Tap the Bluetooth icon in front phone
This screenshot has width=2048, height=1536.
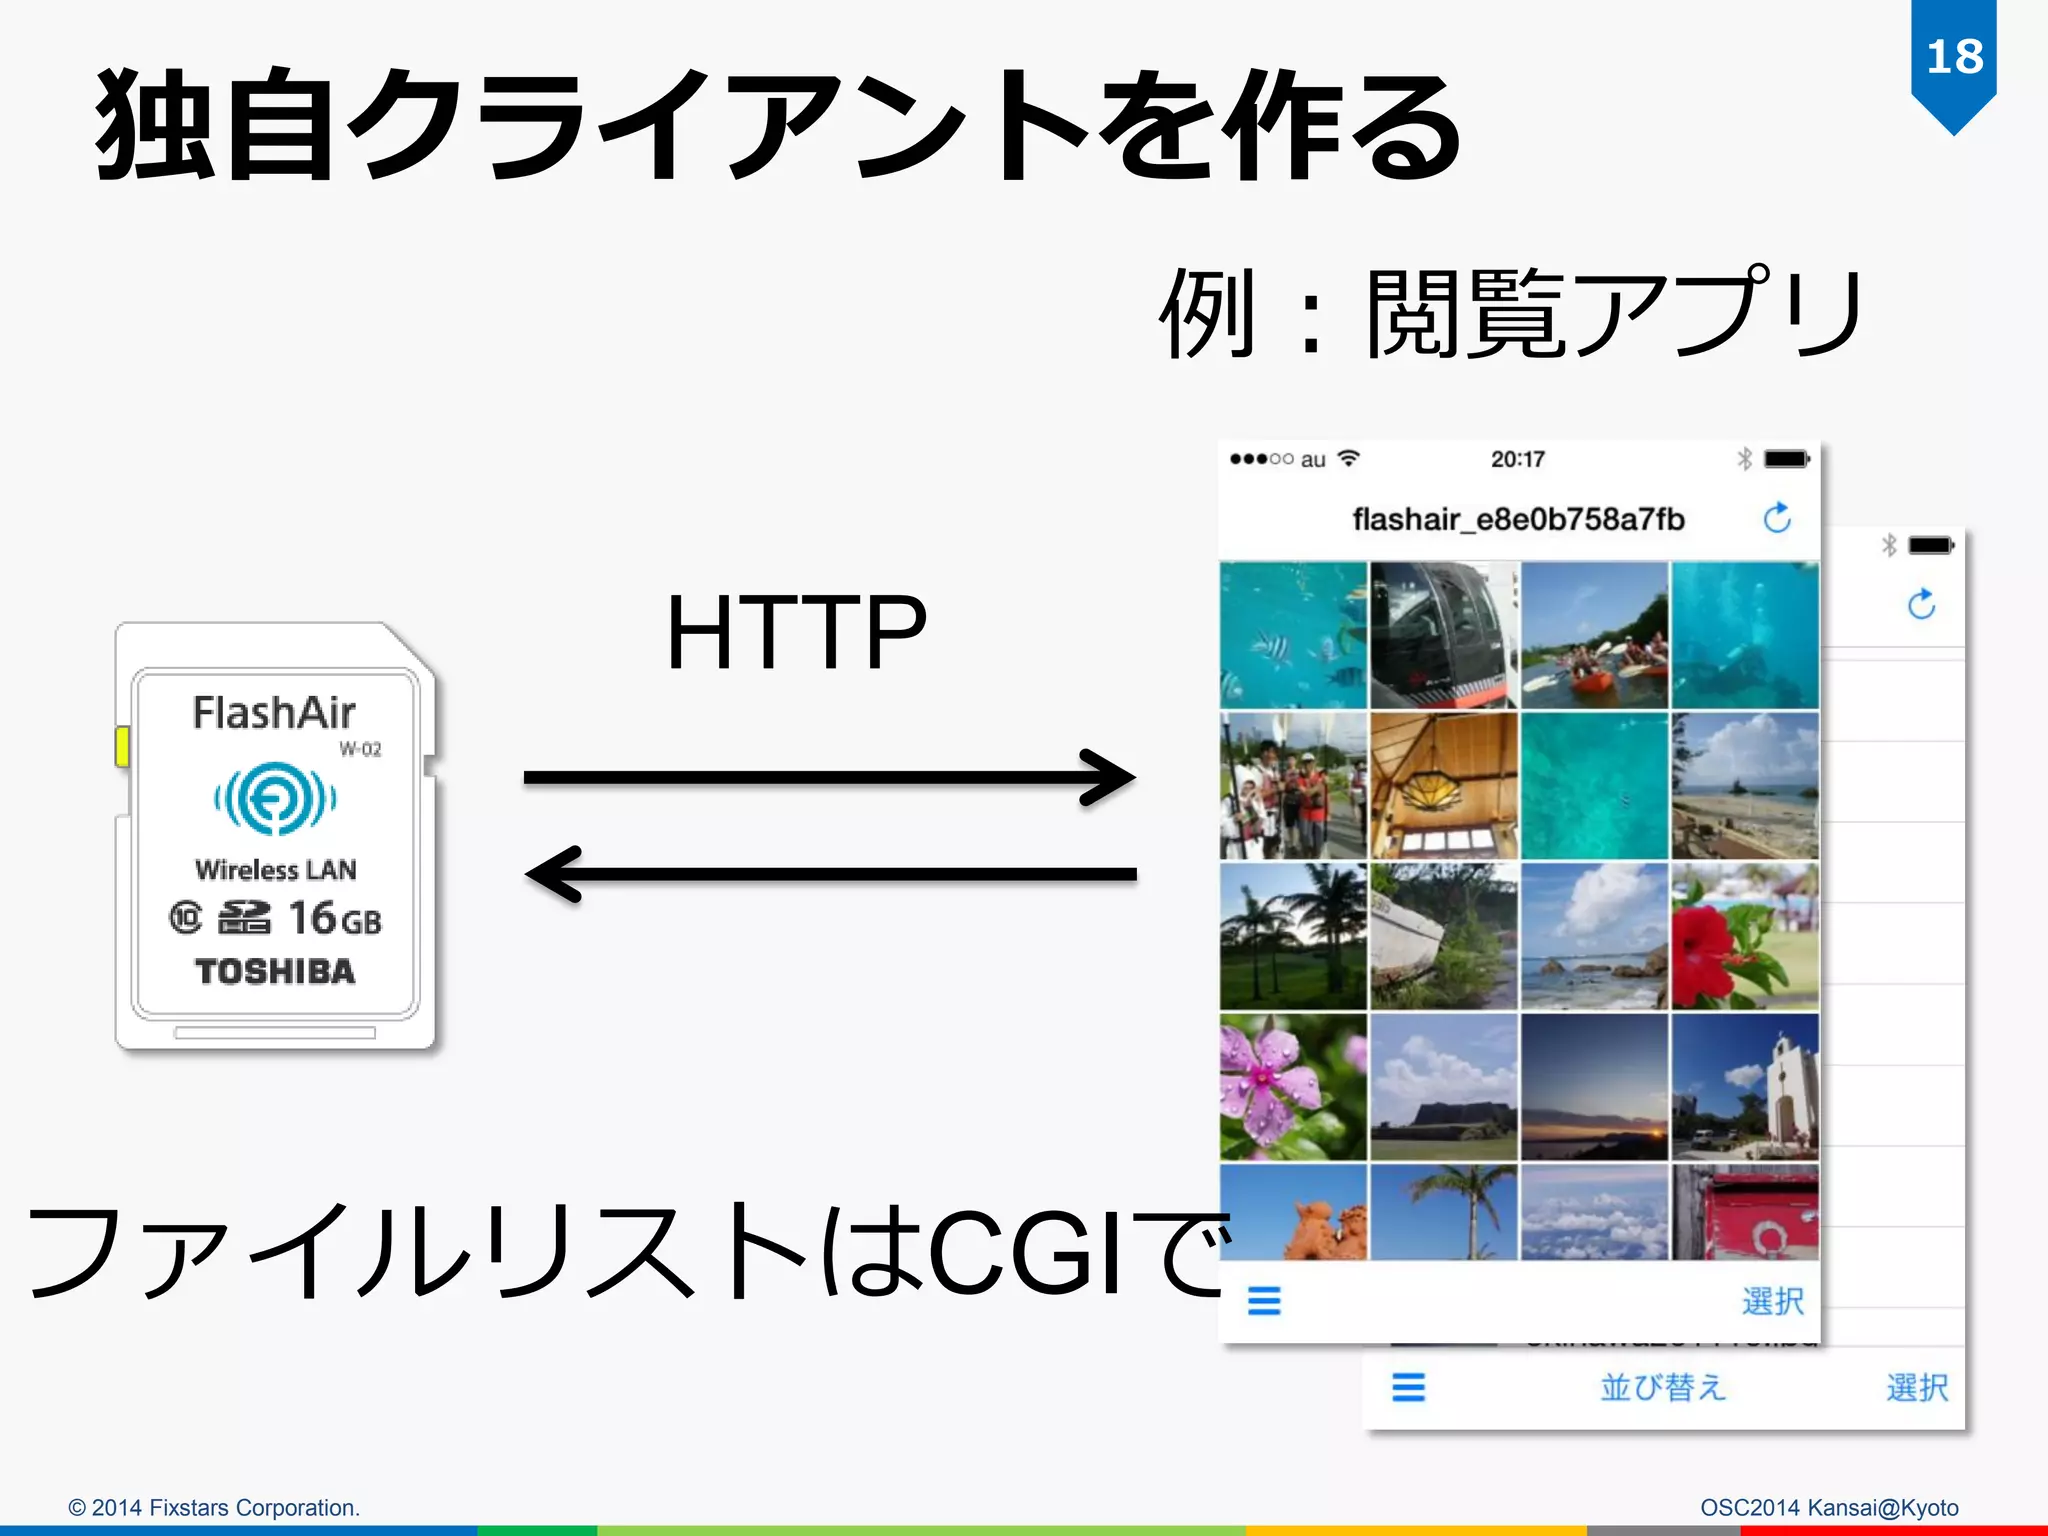click(x=1744, y=459)
